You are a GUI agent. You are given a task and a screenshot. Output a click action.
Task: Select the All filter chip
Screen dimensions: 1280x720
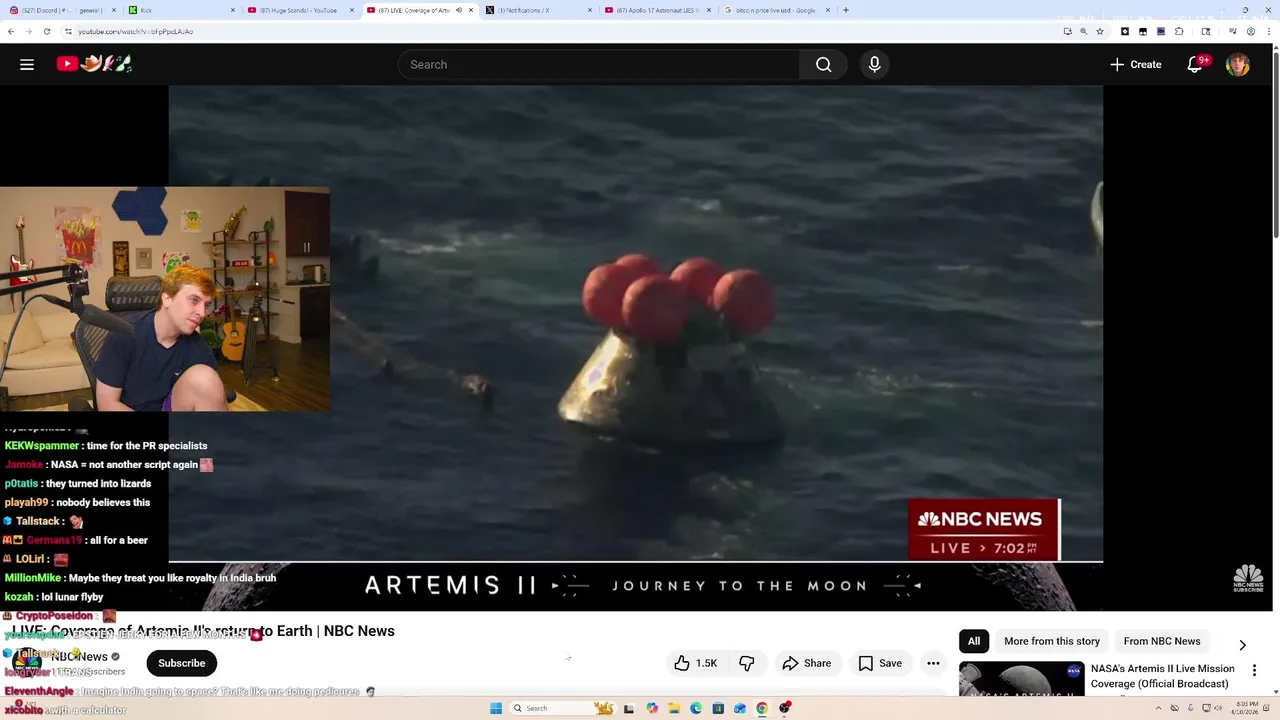(973, 641)
